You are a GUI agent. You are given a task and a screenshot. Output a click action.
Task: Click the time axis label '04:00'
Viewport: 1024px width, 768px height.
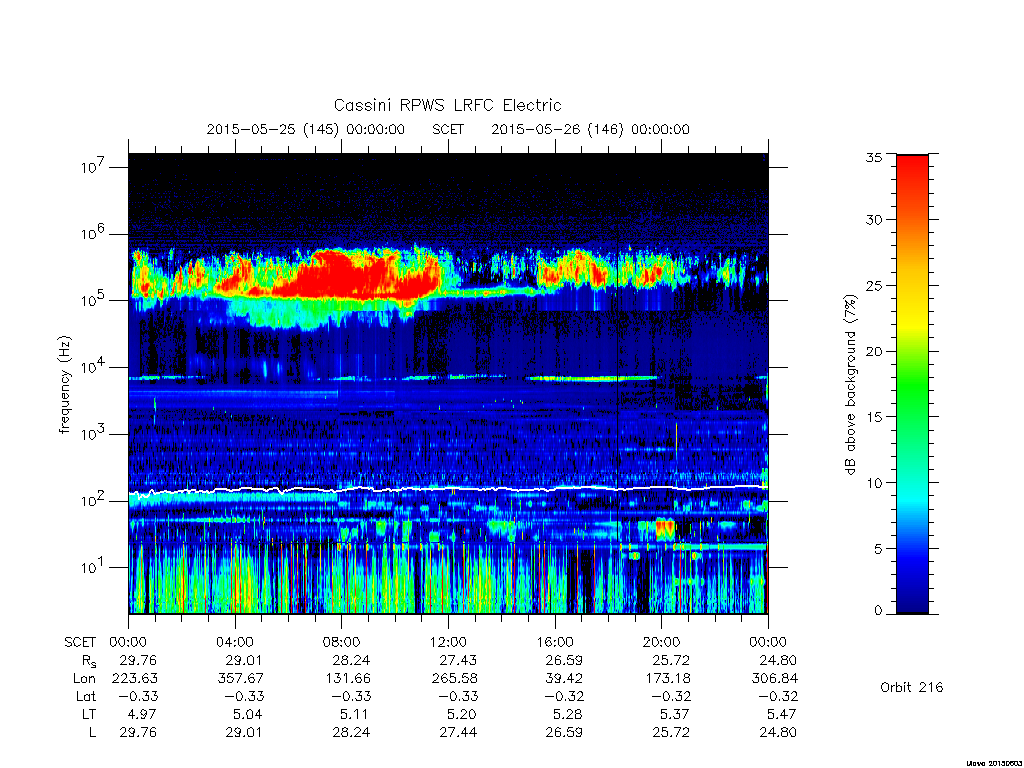coord(235,642)
